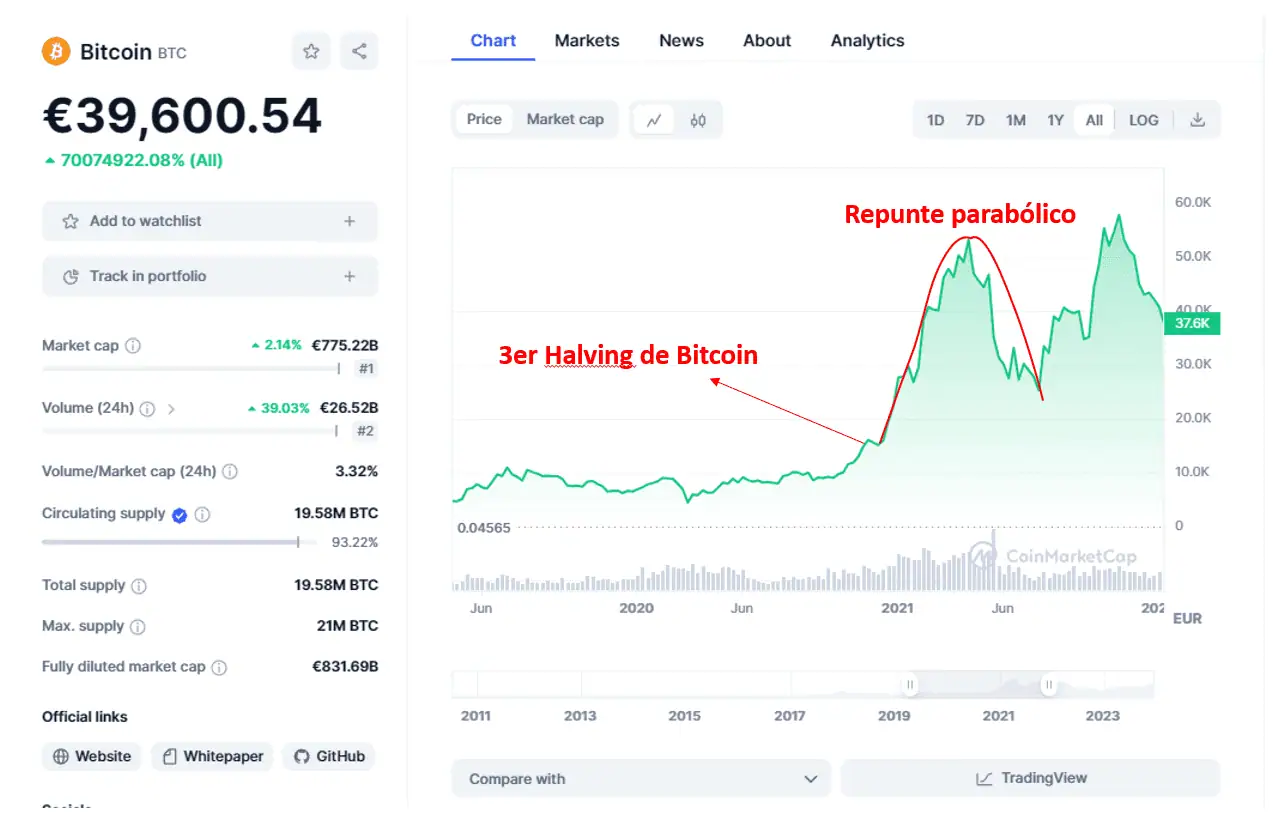Switch to line chart view icon
This screenshot has height=831, width=1273.
pyautogui.click(x=654, y=120)
